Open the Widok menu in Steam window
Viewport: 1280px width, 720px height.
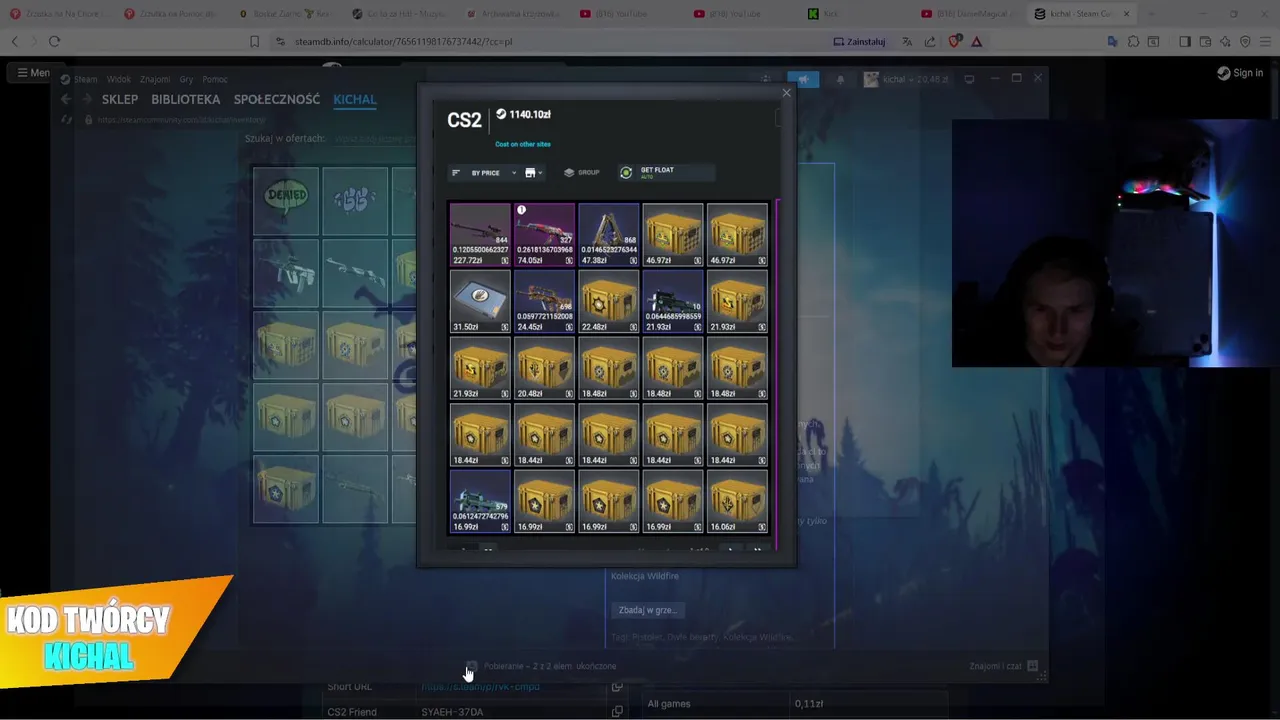119,79
